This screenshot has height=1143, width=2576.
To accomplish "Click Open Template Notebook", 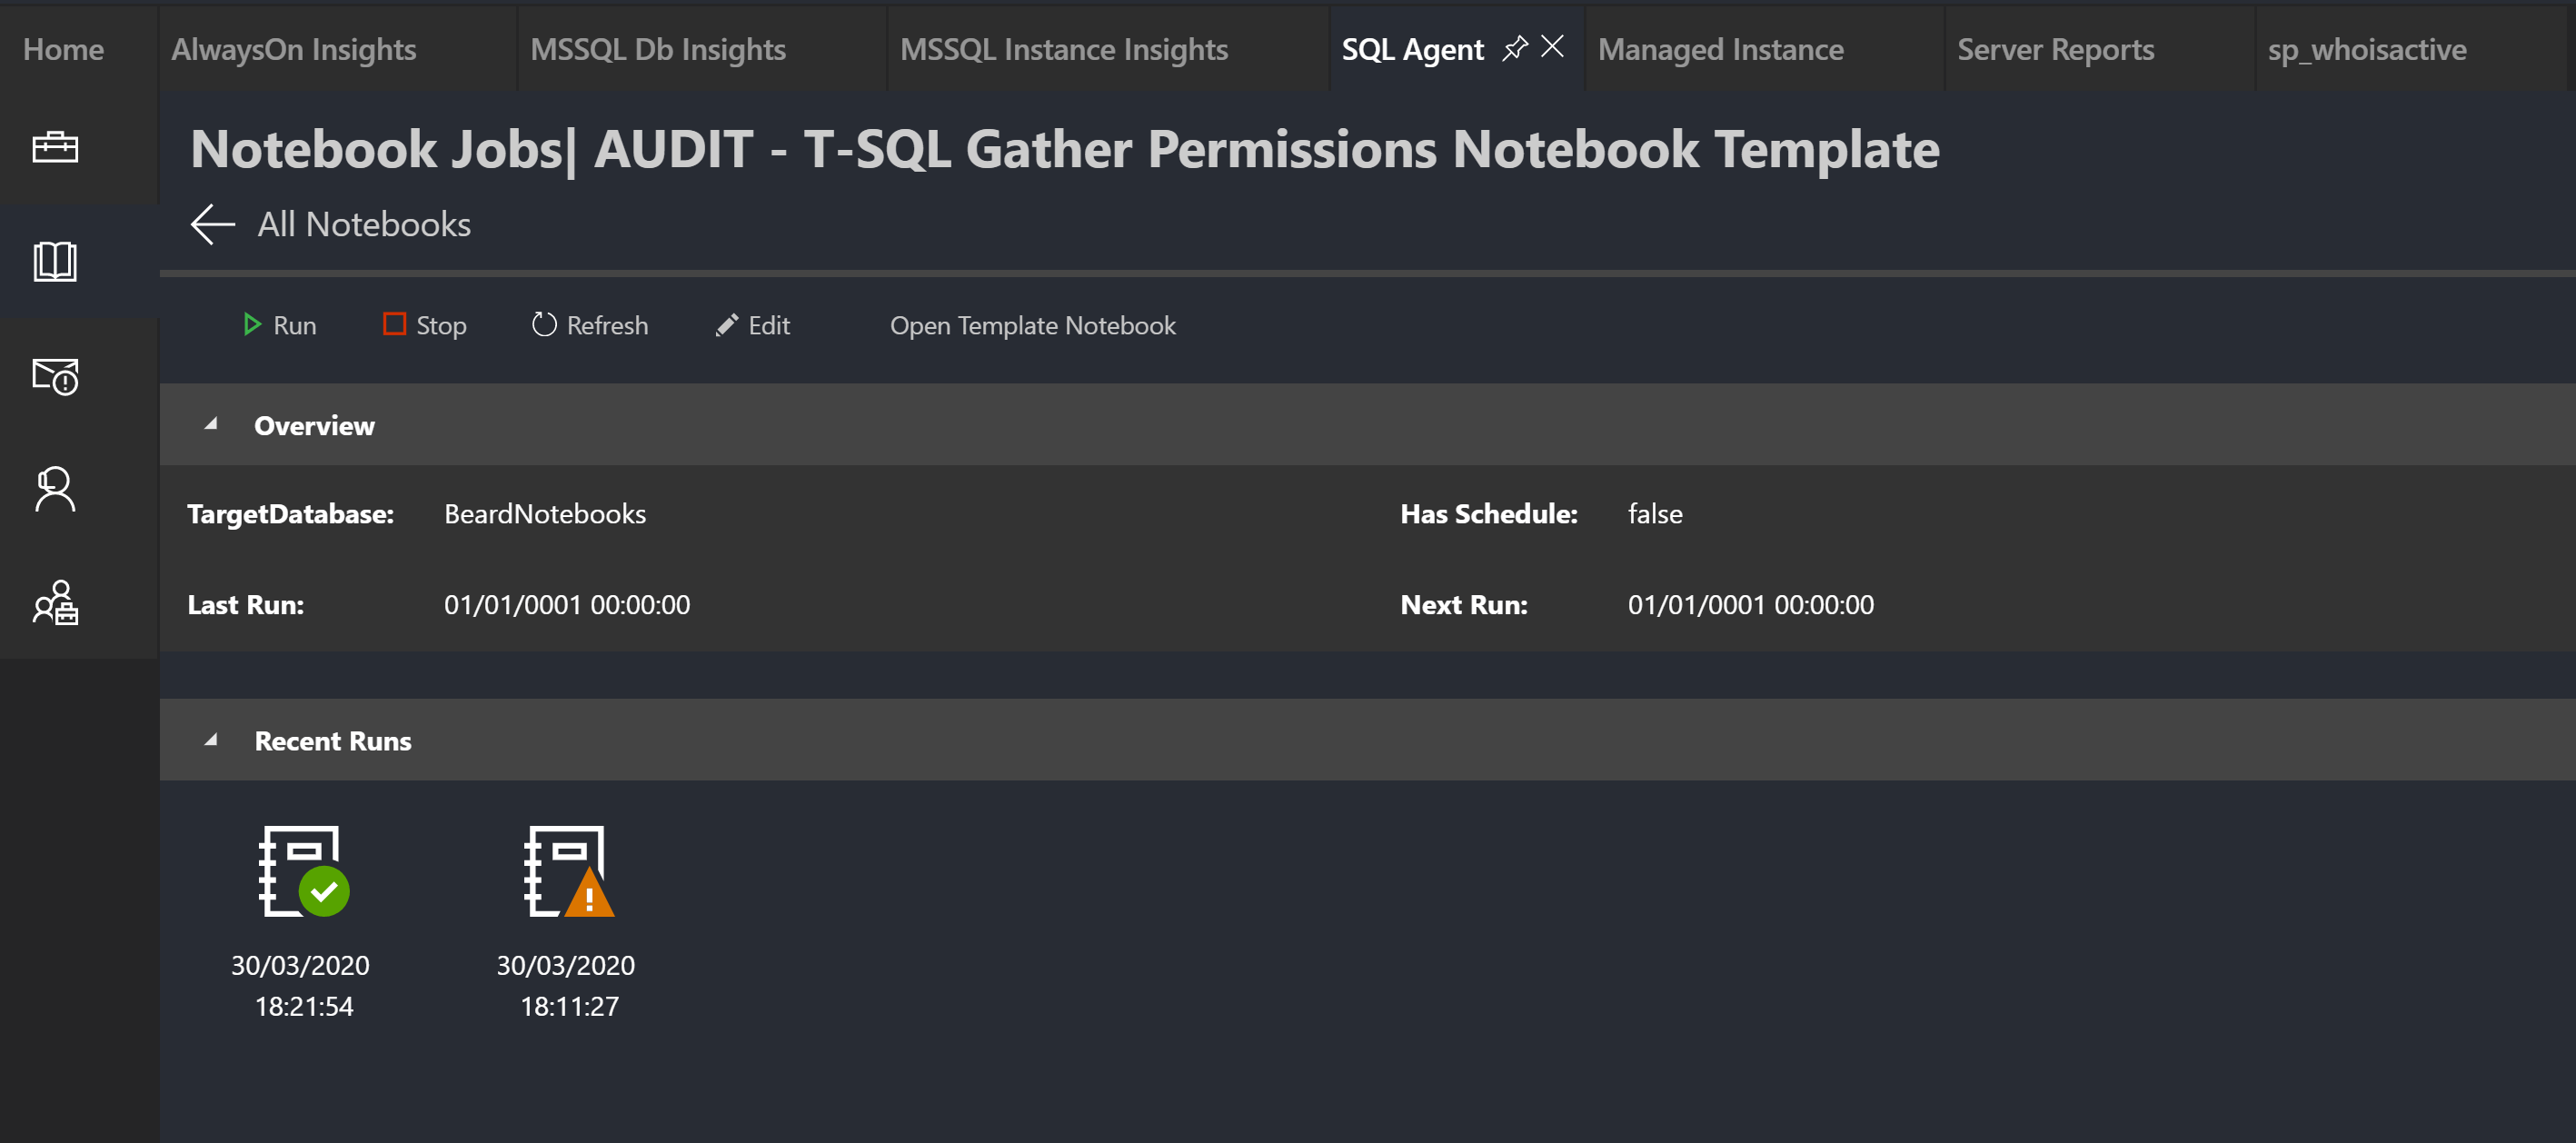I will tap(1032, 325).
